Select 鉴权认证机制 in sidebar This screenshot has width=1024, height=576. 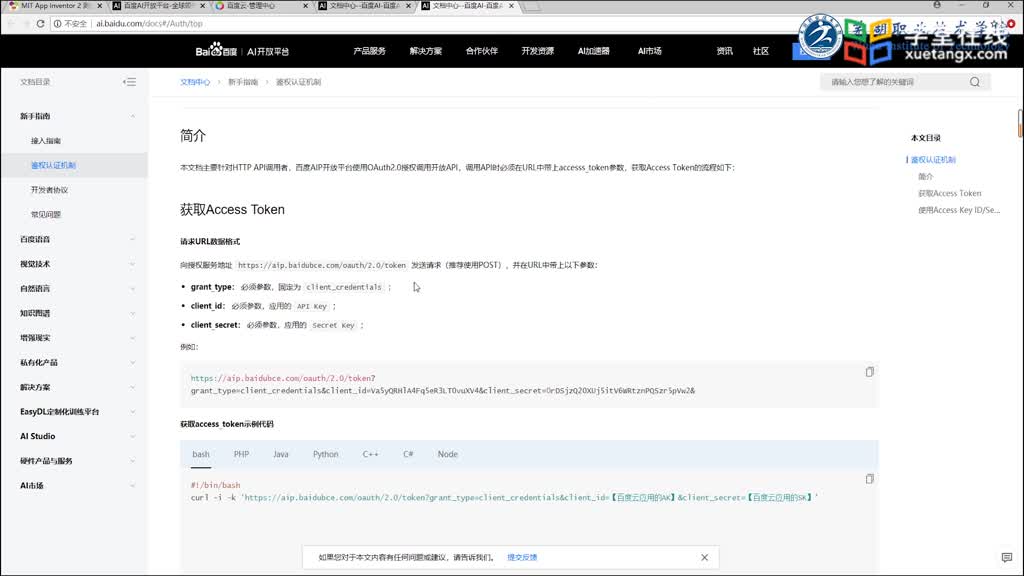pos(53,165)
